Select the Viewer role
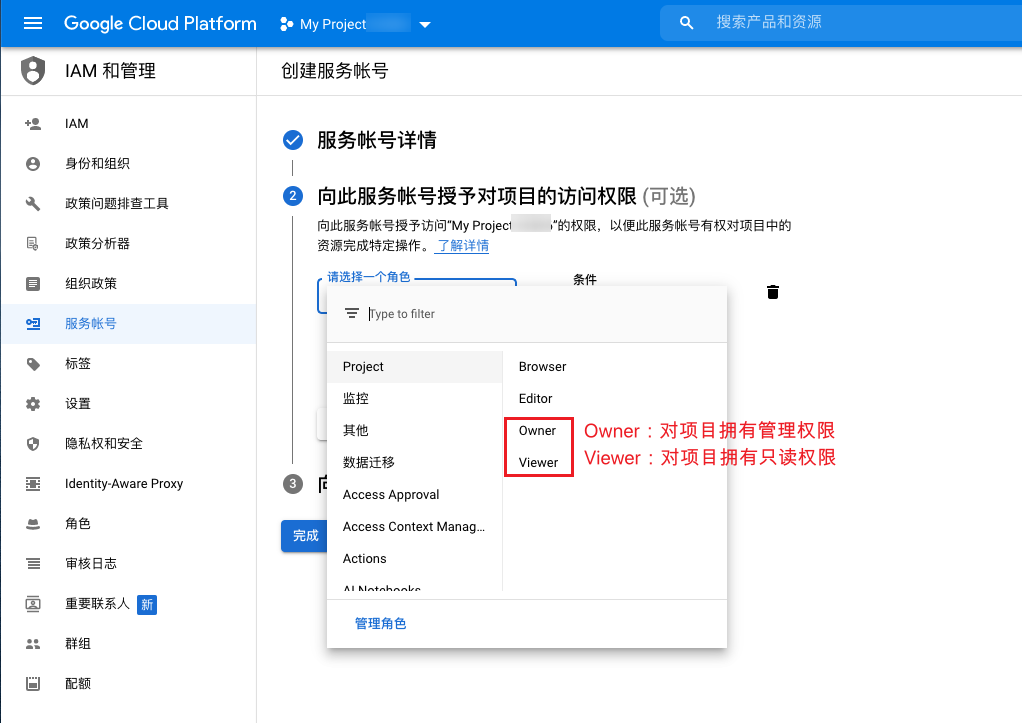The height and width of the screenshot is (723, 1022). [538, 463]
